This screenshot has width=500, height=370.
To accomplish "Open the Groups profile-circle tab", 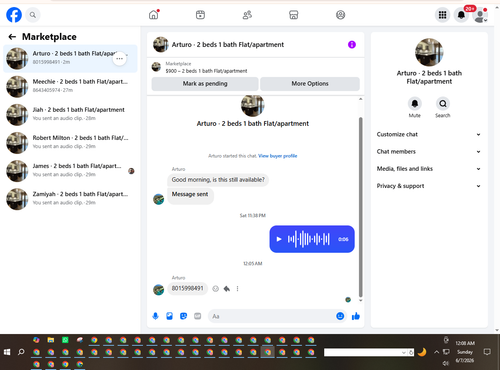I will click(340, 15).
